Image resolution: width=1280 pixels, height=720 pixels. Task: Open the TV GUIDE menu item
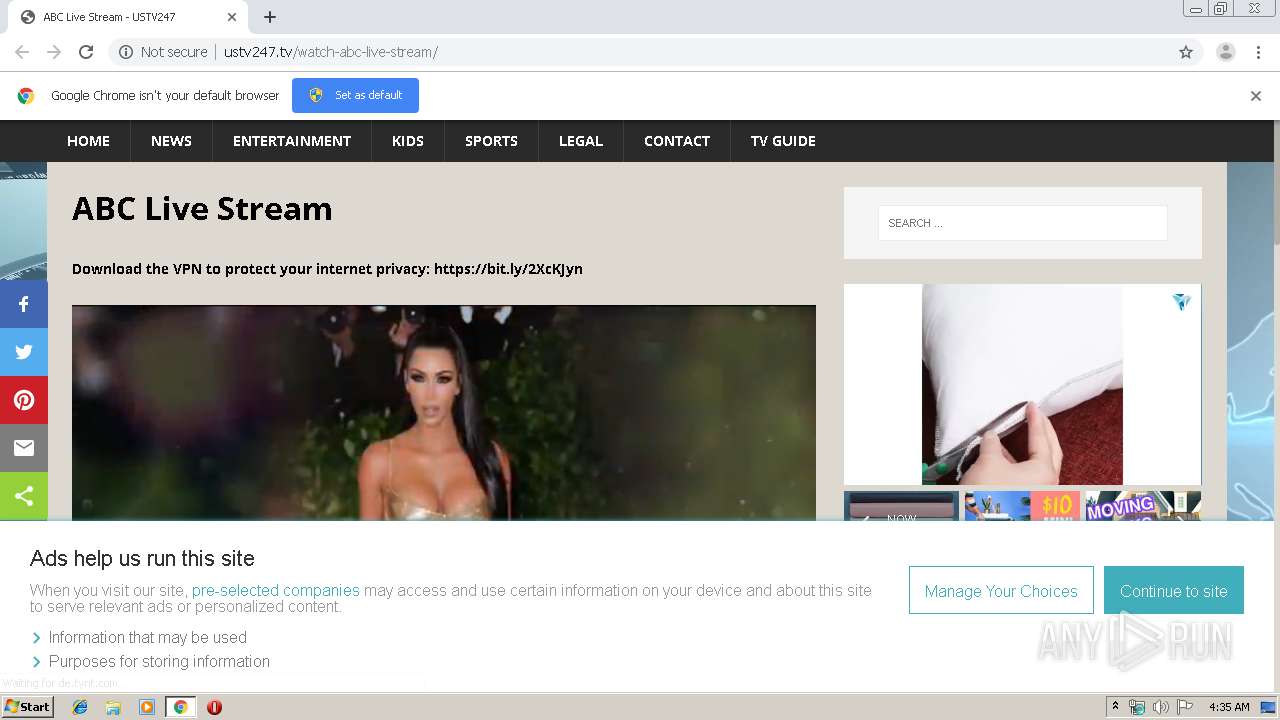(783, 141)
